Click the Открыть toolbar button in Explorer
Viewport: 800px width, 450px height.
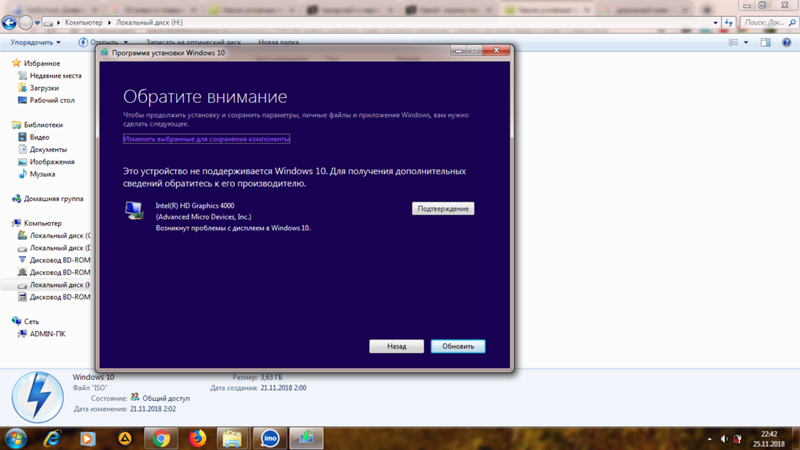103,42
